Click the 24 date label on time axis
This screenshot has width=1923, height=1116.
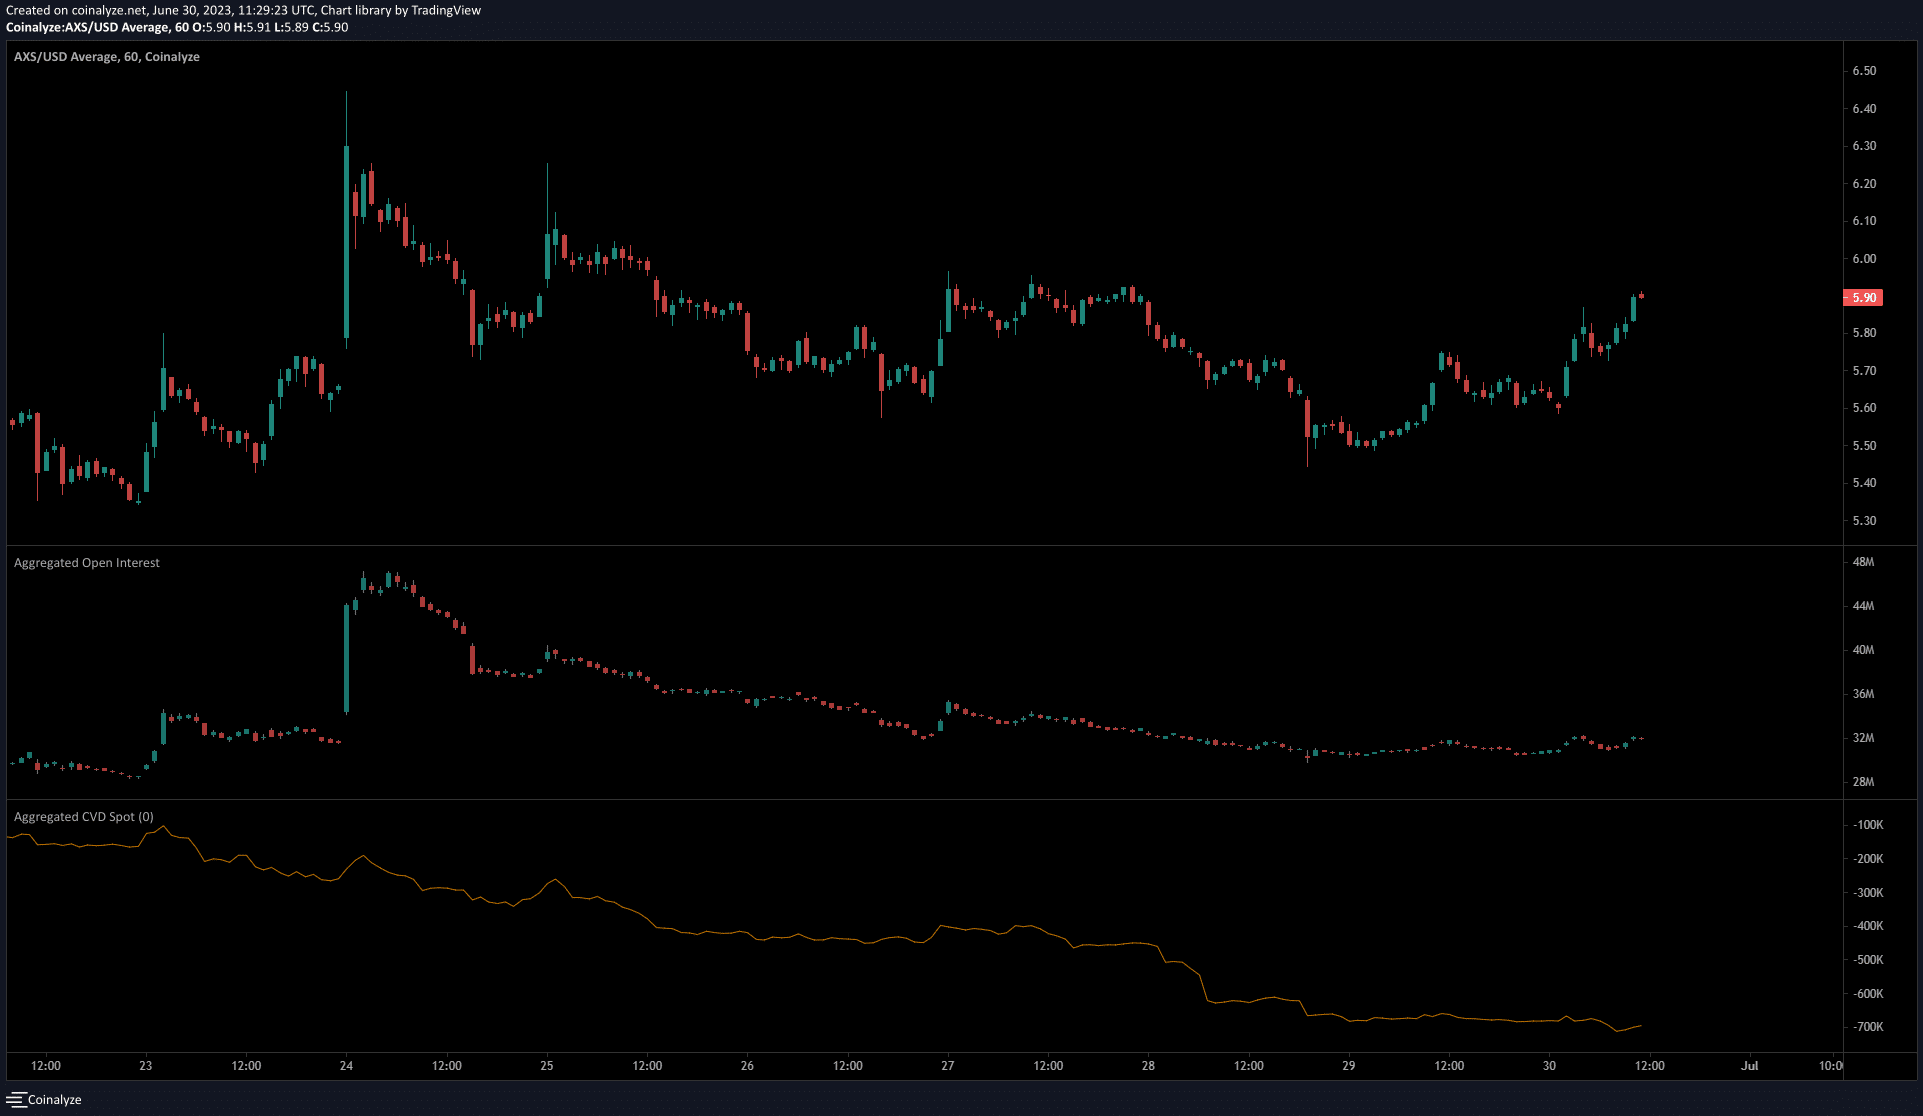(346, 1066)
